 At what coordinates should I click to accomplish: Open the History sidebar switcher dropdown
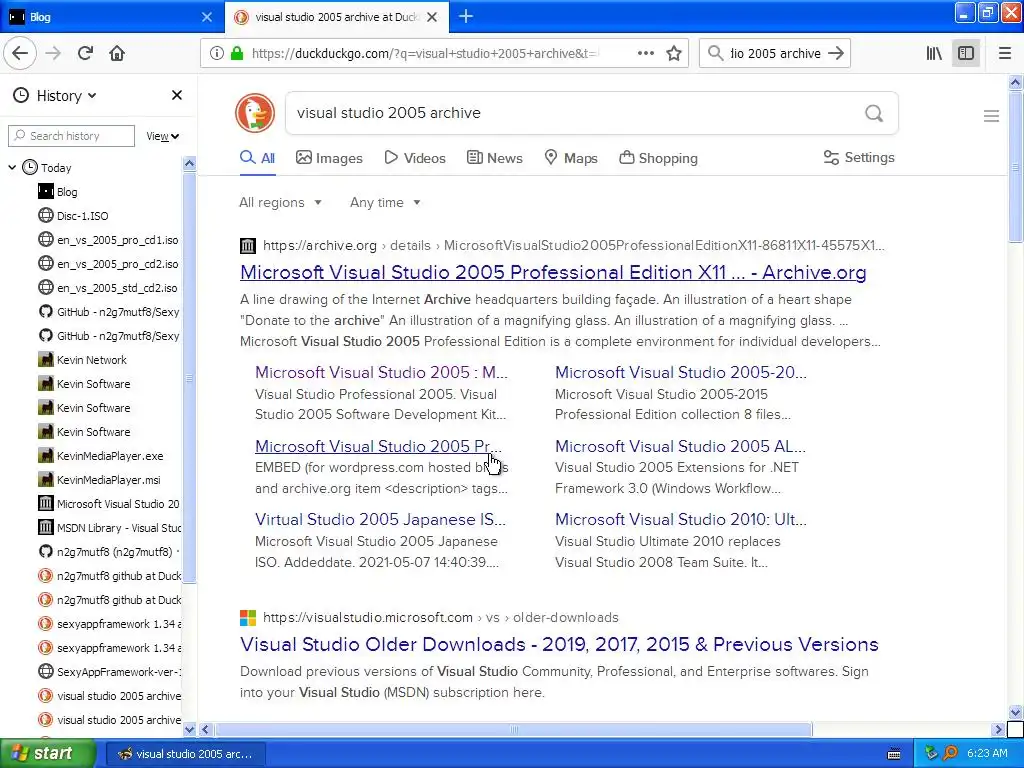click(x=56, y=95)
